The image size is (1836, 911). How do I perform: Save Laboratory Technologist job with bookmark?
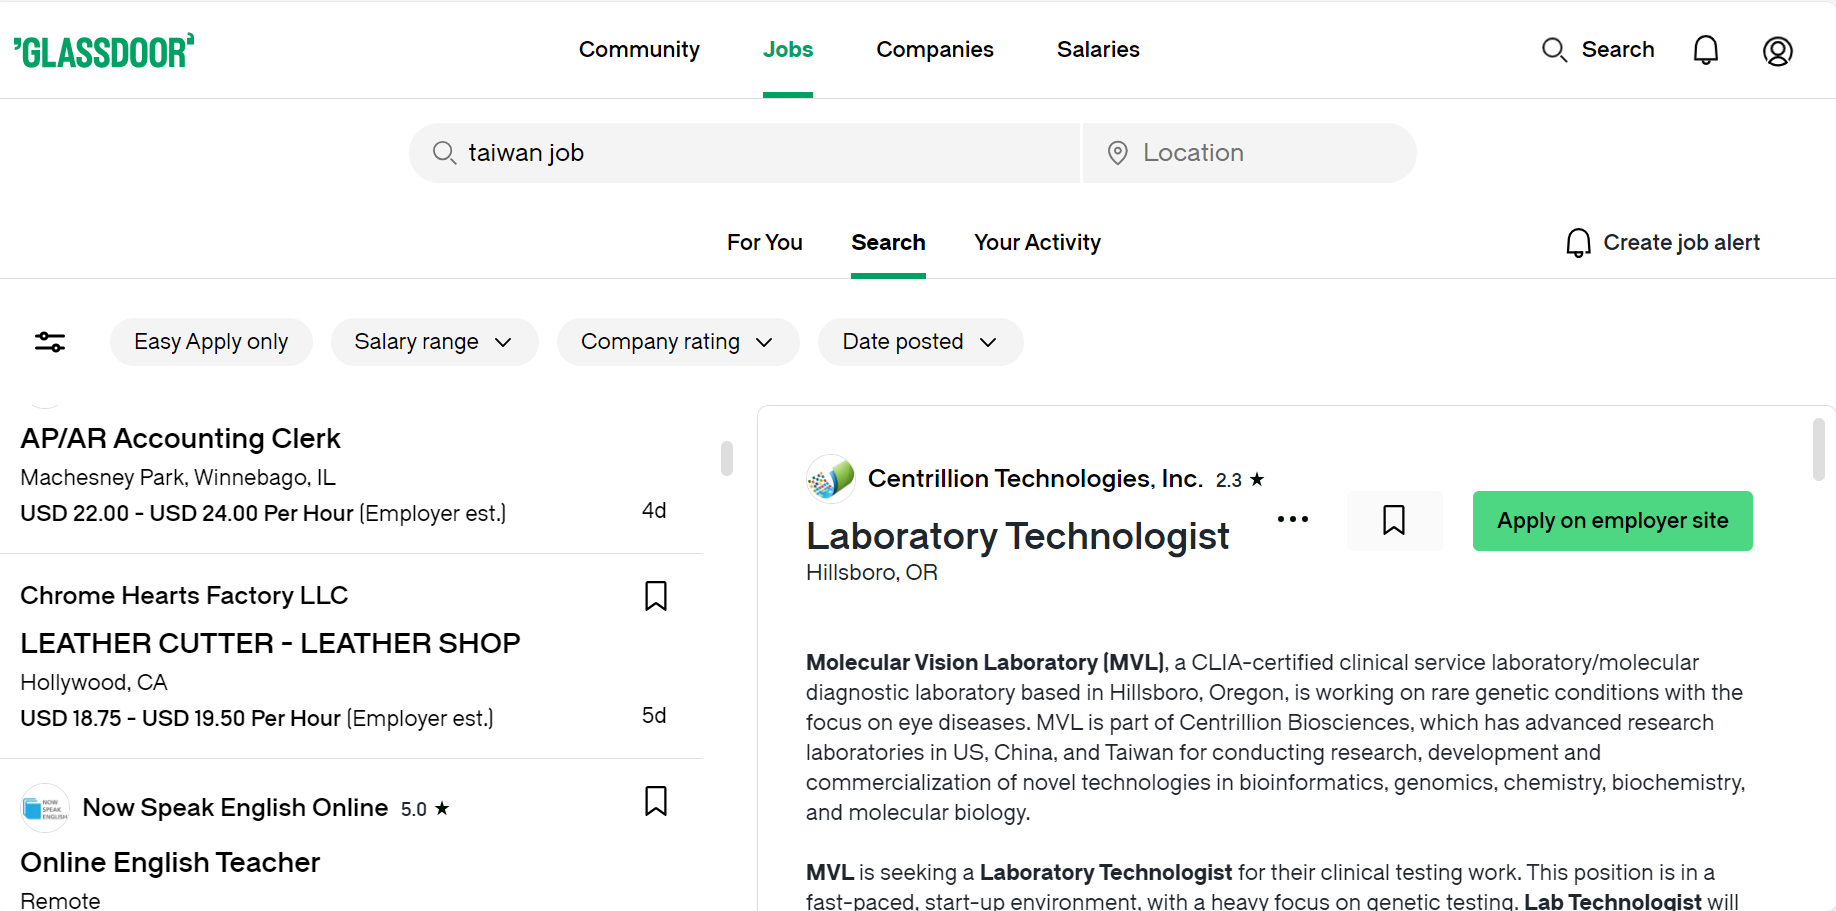pyautogui.click(x=1393, y=520)
